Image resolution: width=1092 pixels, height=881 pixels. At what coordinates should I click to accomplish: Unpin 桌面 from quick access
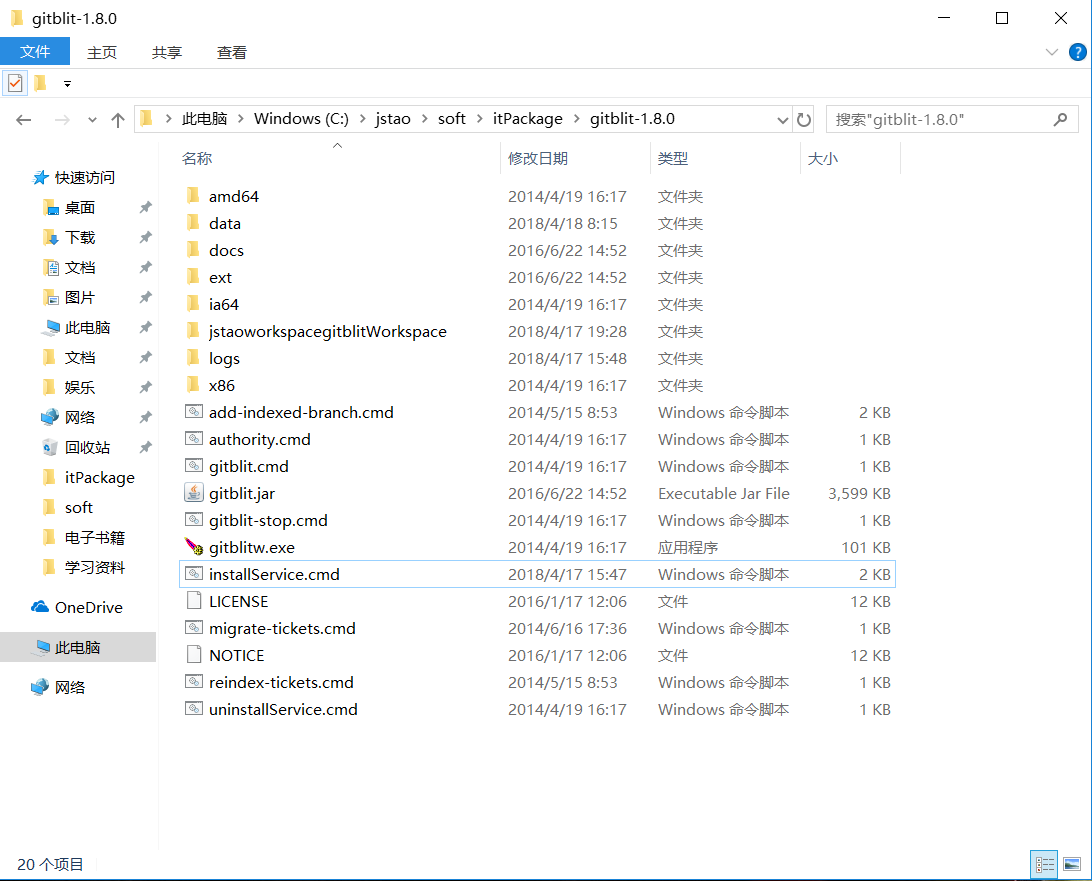(x=145, y=207)
